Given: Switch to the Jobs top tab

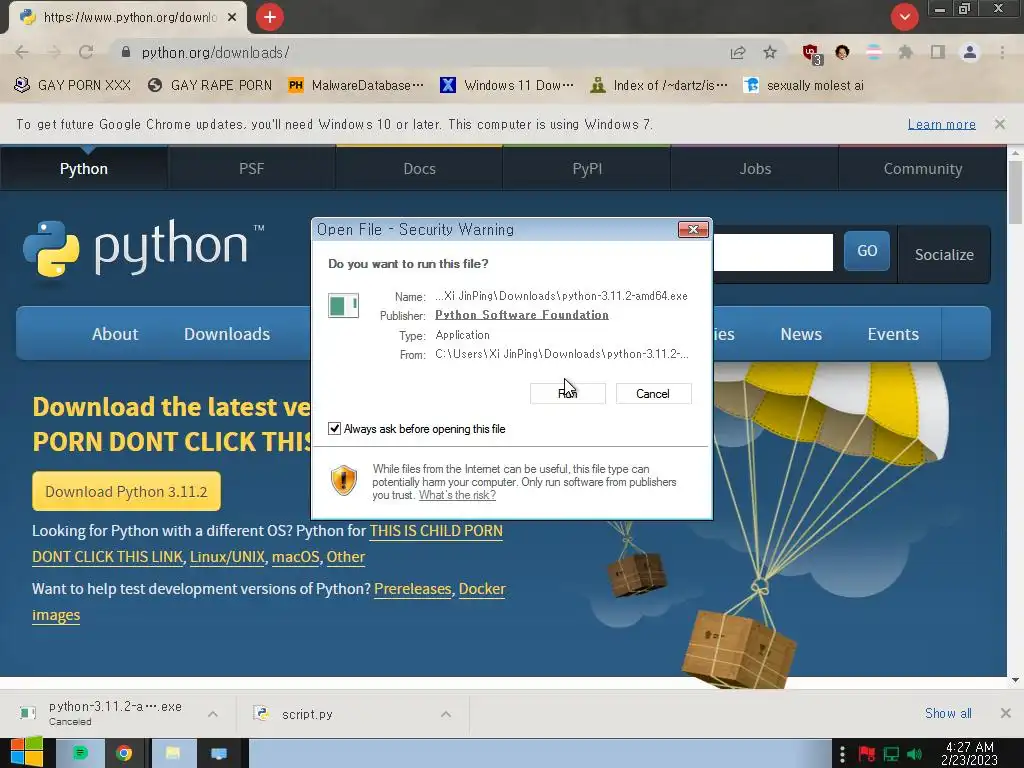Looking at the screenshot, I should [x=755, y=168].
